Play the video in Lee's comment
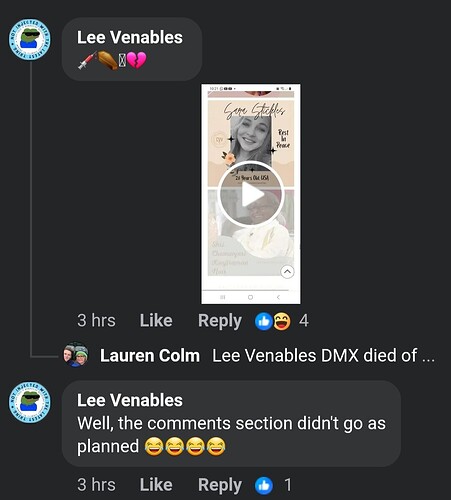 tap(251, 194)
